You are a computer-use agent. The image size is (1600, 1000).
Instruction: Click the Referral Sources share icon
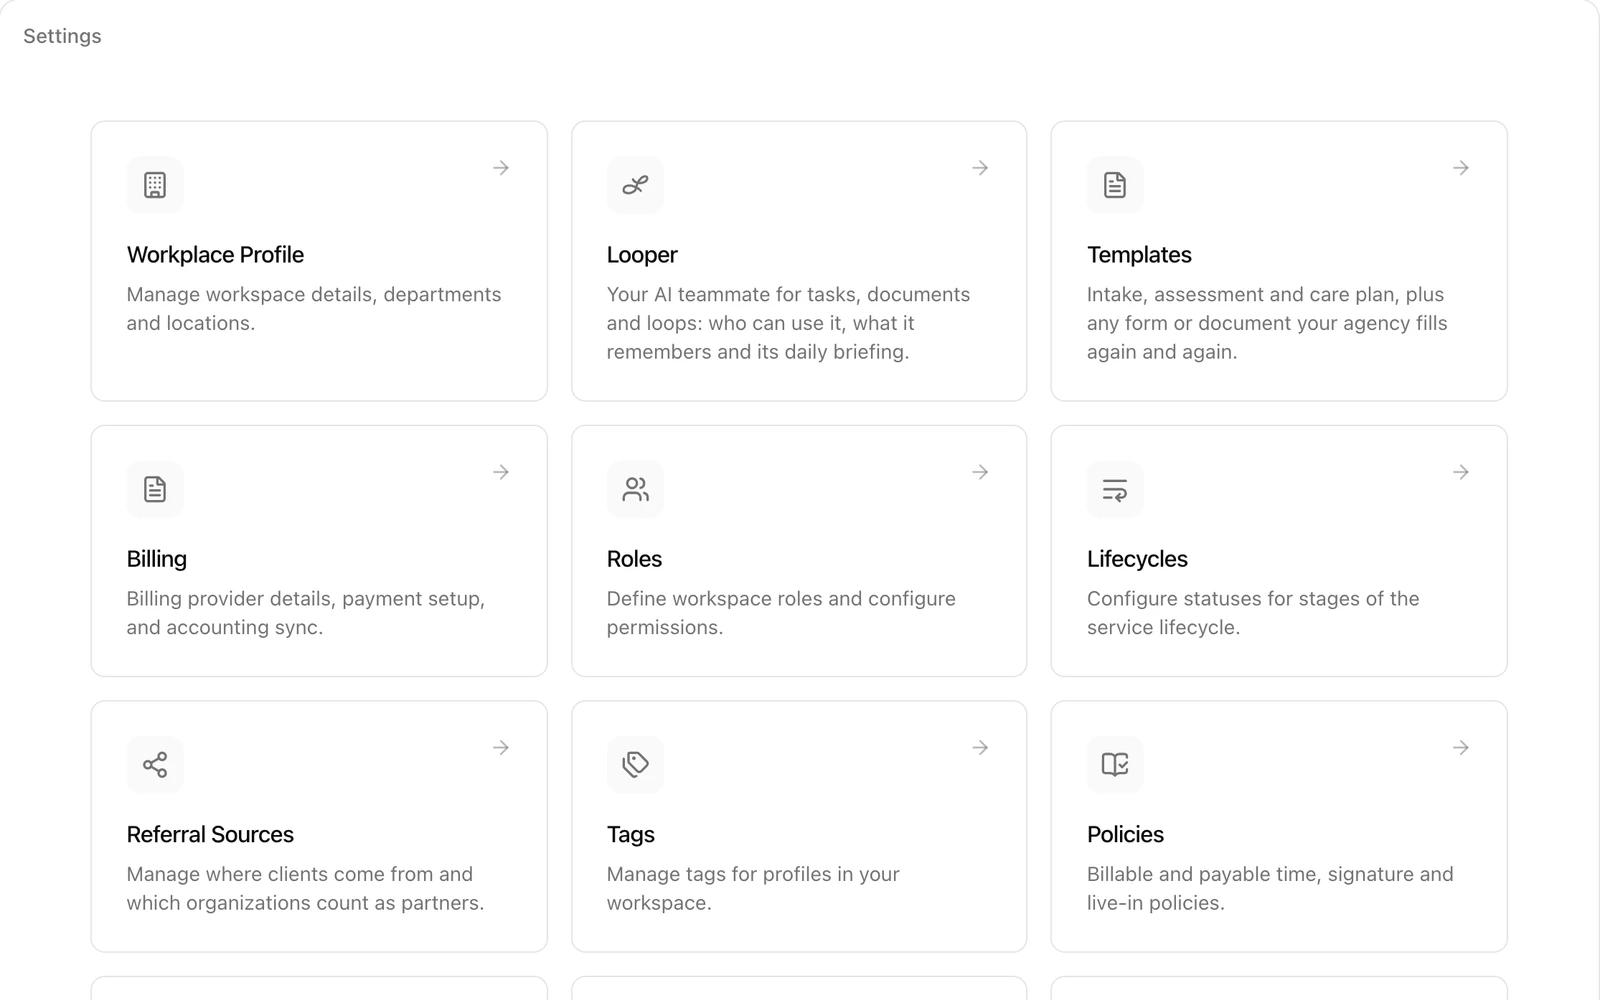click(155, 765)
